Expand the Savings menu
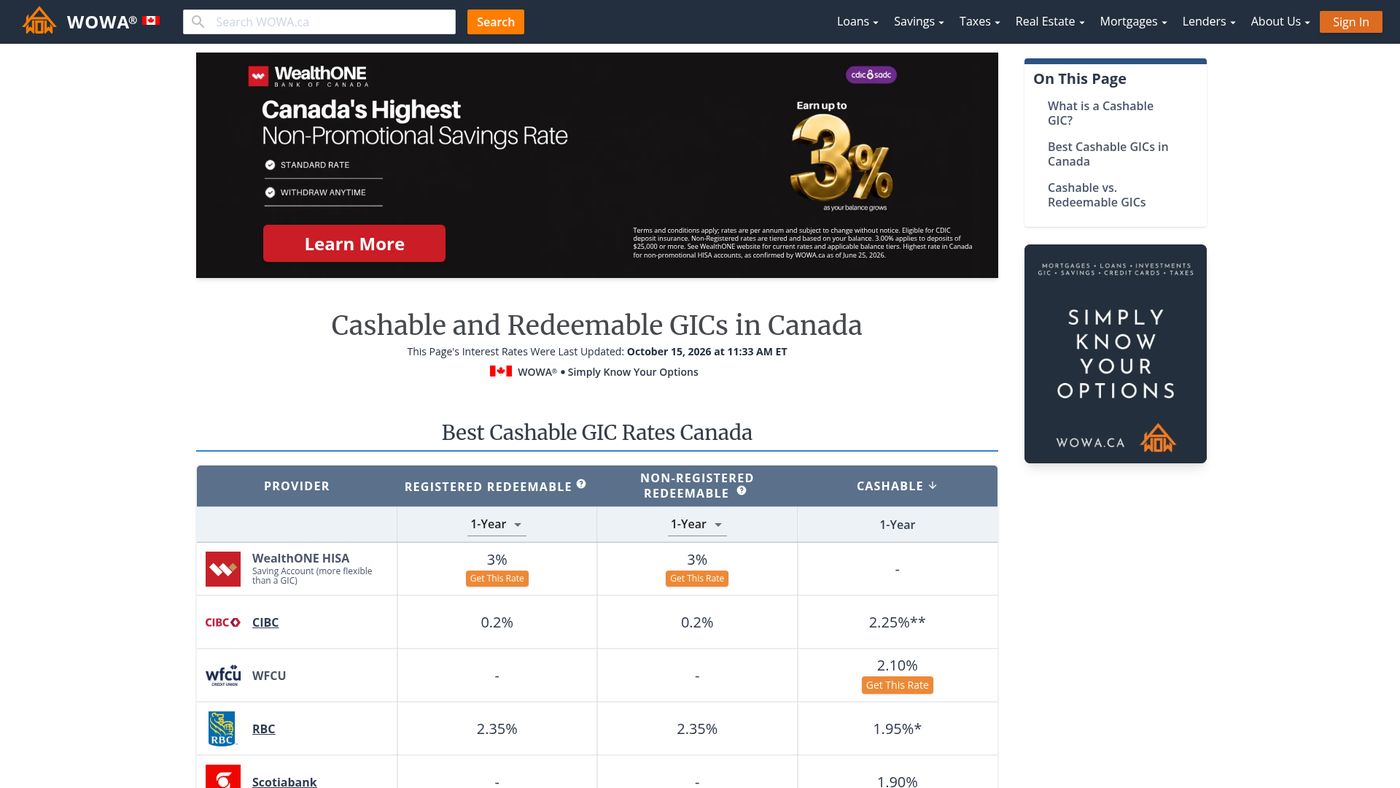This screenshot has width=1400, height=788. point(918,21)
